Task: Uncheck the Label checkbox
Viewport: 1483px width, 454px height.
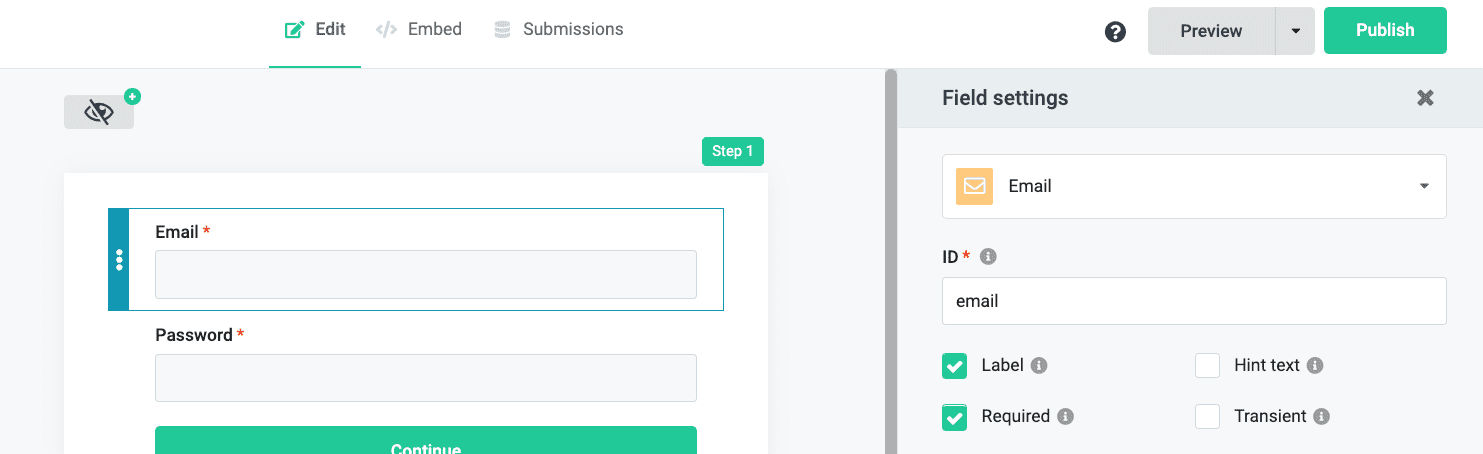Action: tap(955, 366)
